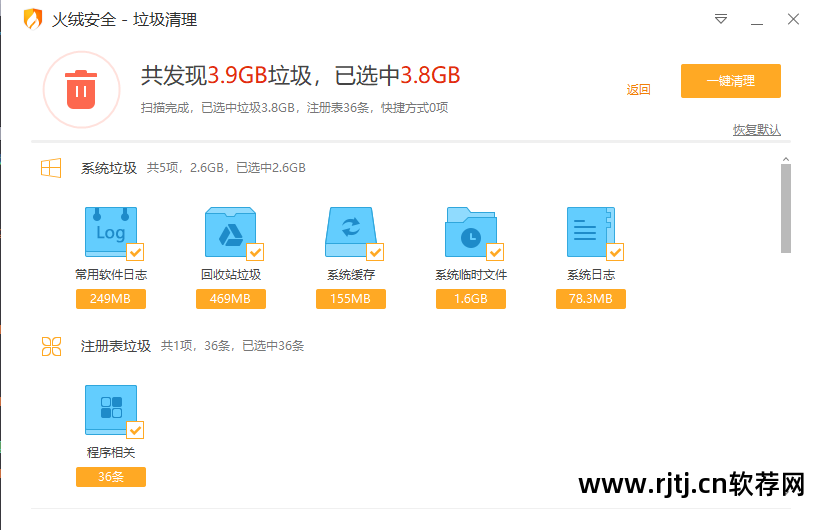Image resolution: width=814 pixels, height=530 pixels.
Task: Click the 返回 link
Action: pyautogui.click(x=639, y=90)
